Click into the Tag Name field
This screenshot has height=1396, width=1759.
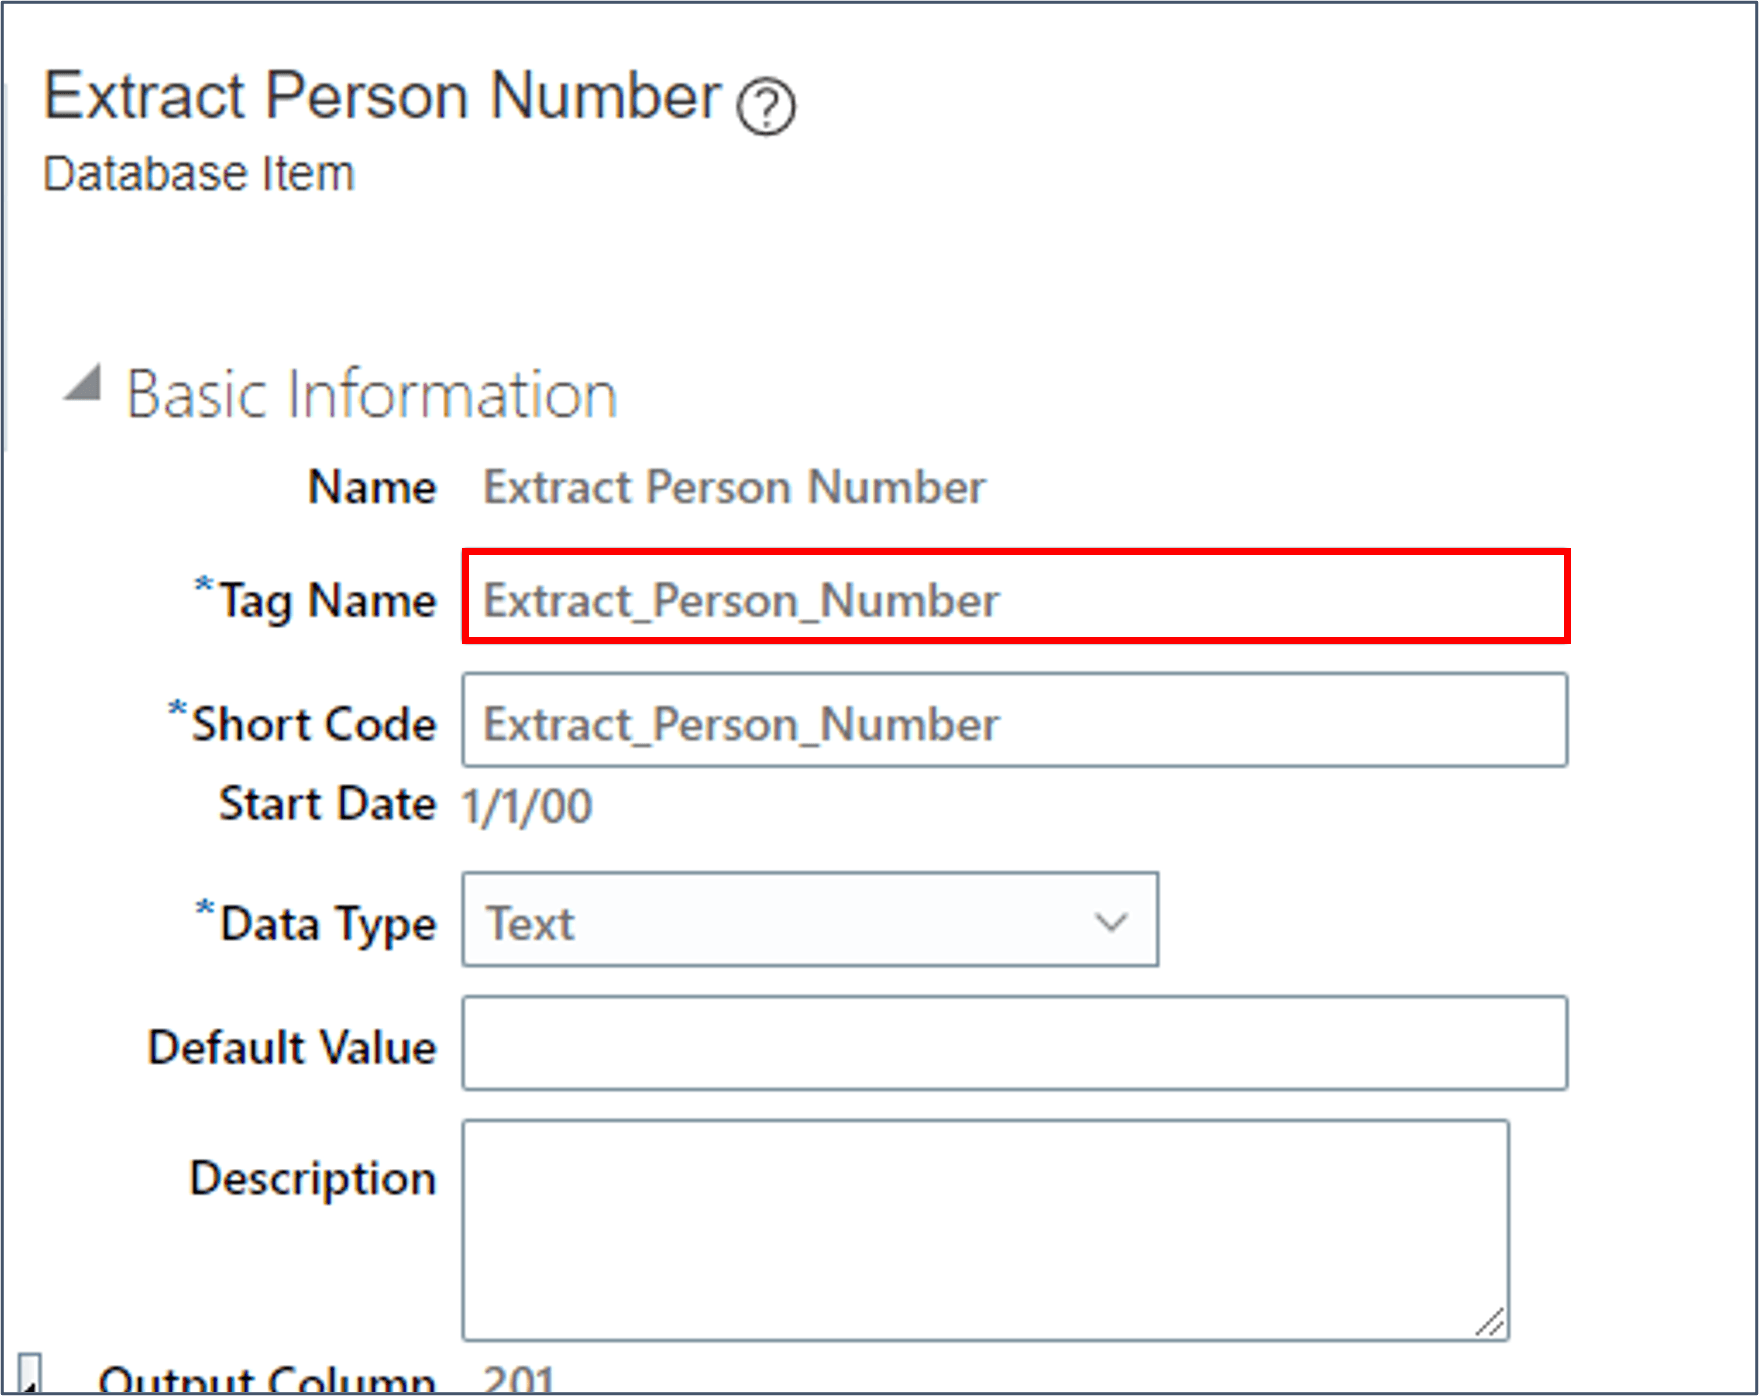(x=1015, y=597)
